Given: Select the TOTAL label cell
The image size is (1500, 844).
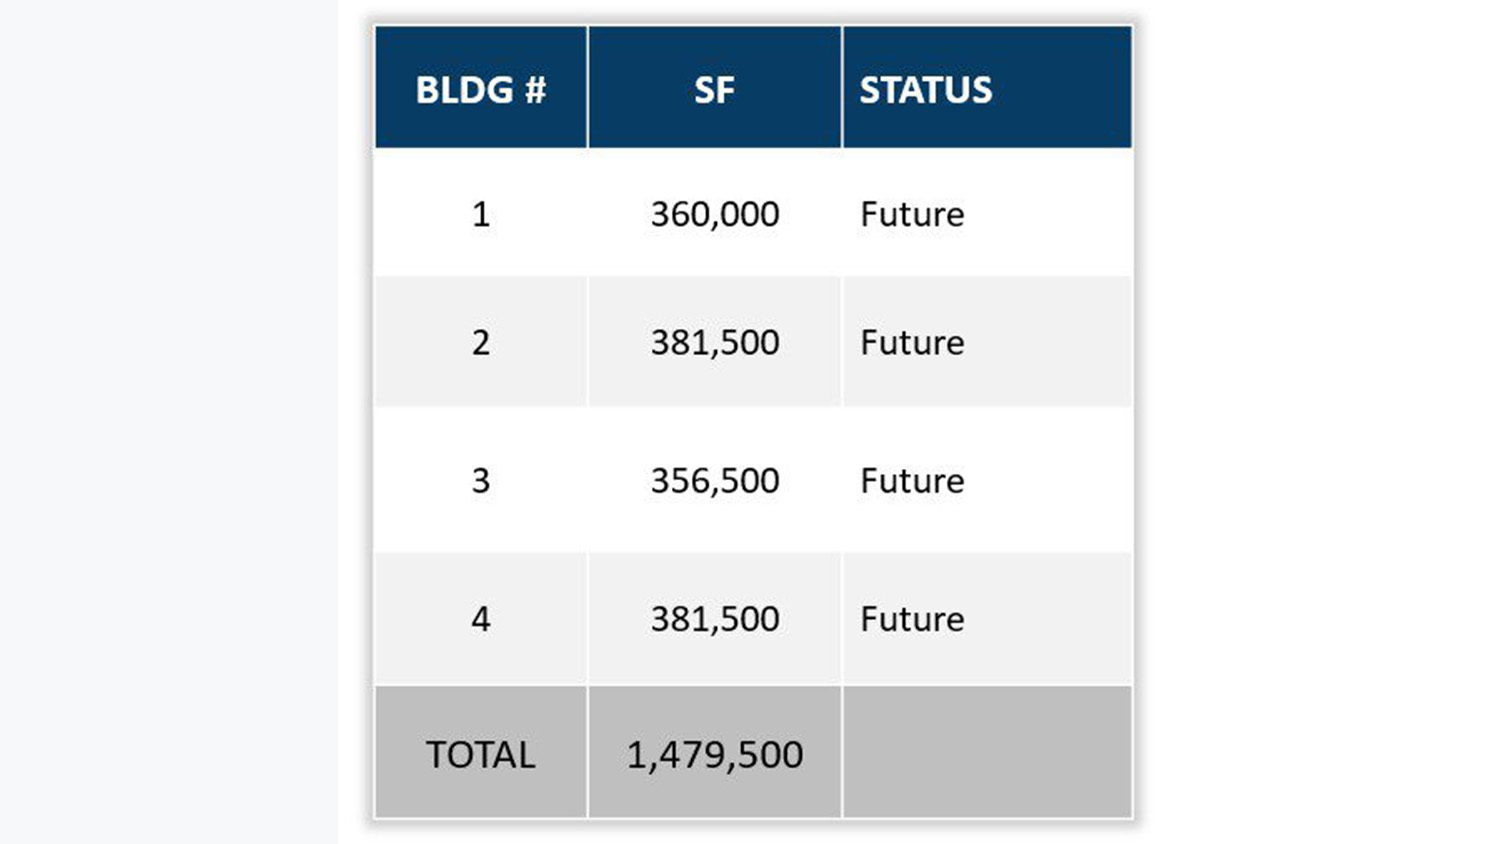Looking at the screenshot, I should tap(481, 754).
